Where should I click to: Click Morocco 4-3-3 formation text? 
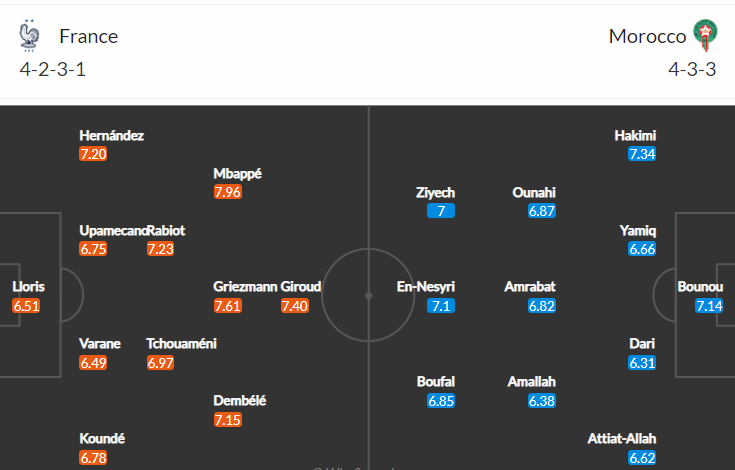692,69
